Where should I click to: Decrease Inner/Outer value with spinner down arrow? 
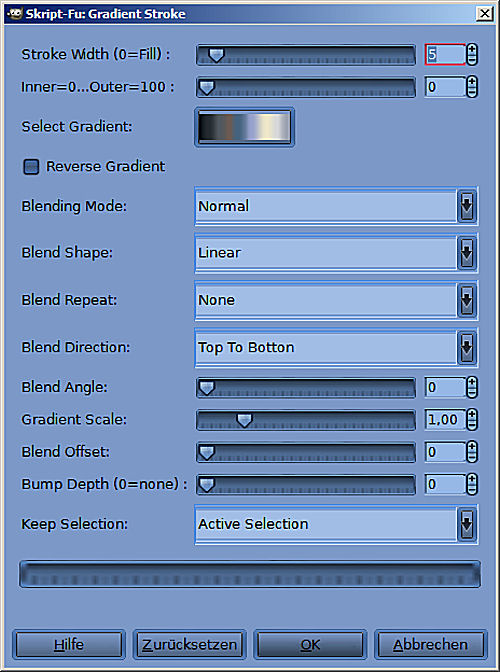coord(472,92)
